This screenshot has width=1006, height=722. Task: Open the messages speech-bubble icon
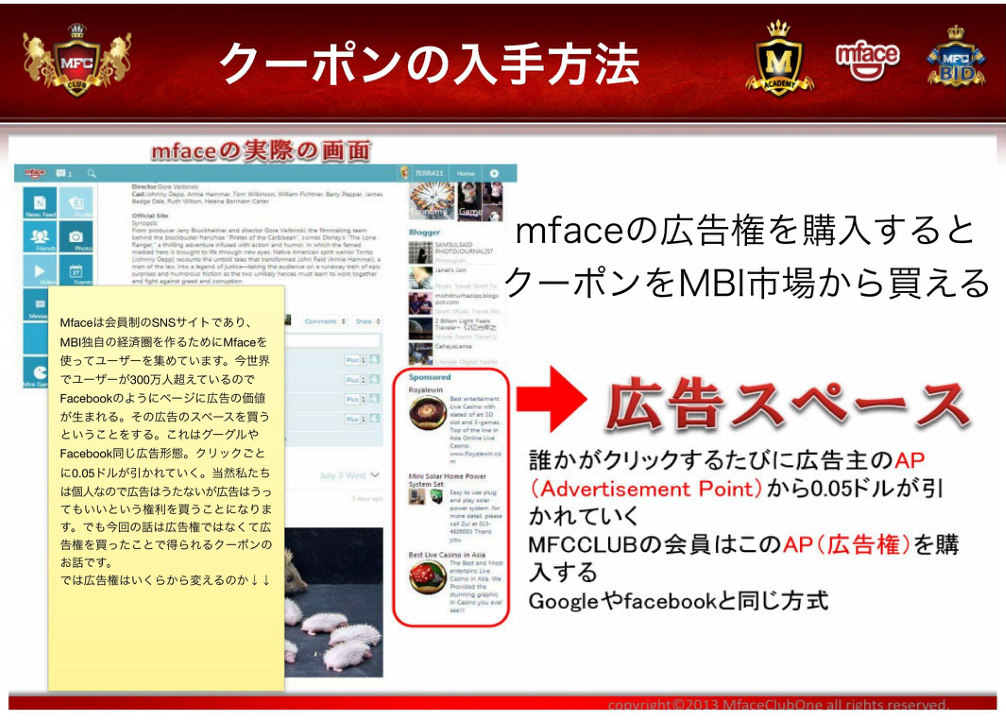point(63,173)
